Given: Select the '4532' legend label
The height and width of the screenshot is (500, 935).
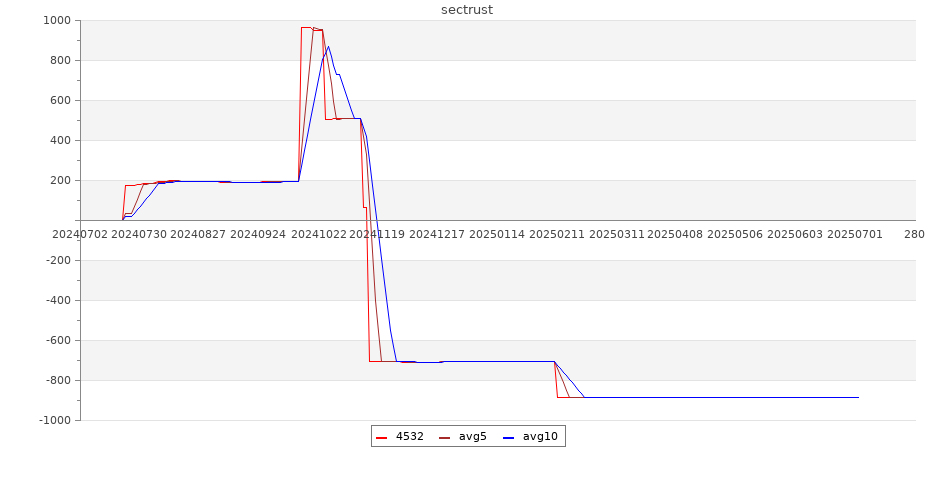Looking at the screenshot, I should (x=410, y=436).
